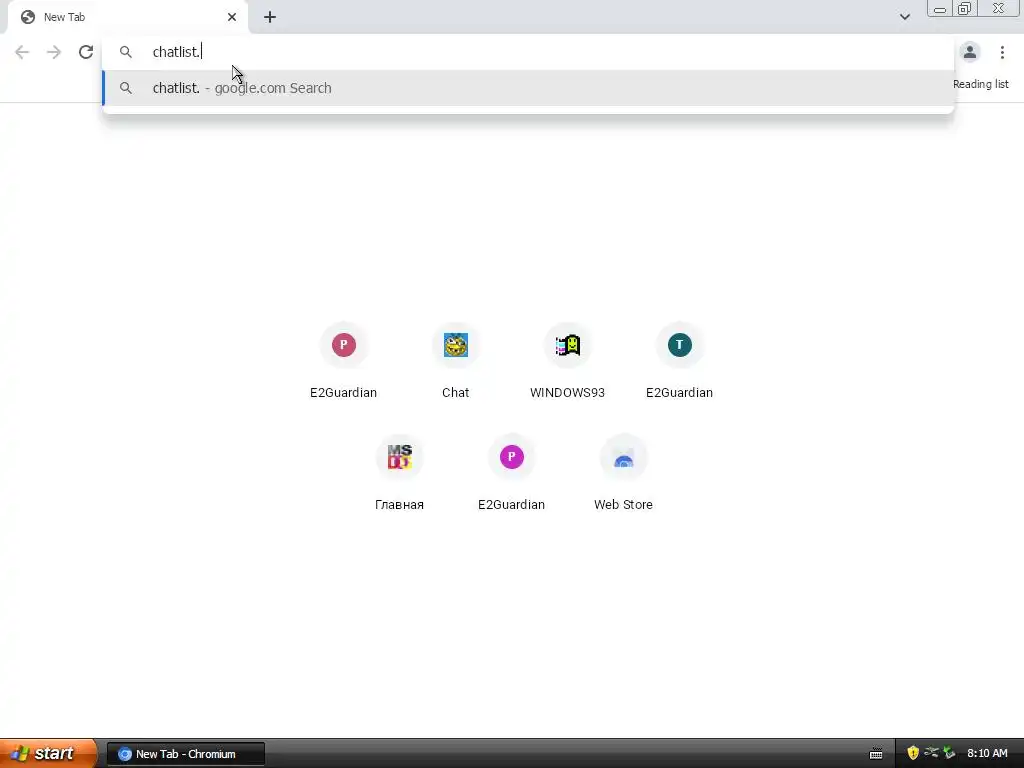The image size is (1024, 768).
Task: Minimize the Chromium window
Action: (x=940, y=8)
